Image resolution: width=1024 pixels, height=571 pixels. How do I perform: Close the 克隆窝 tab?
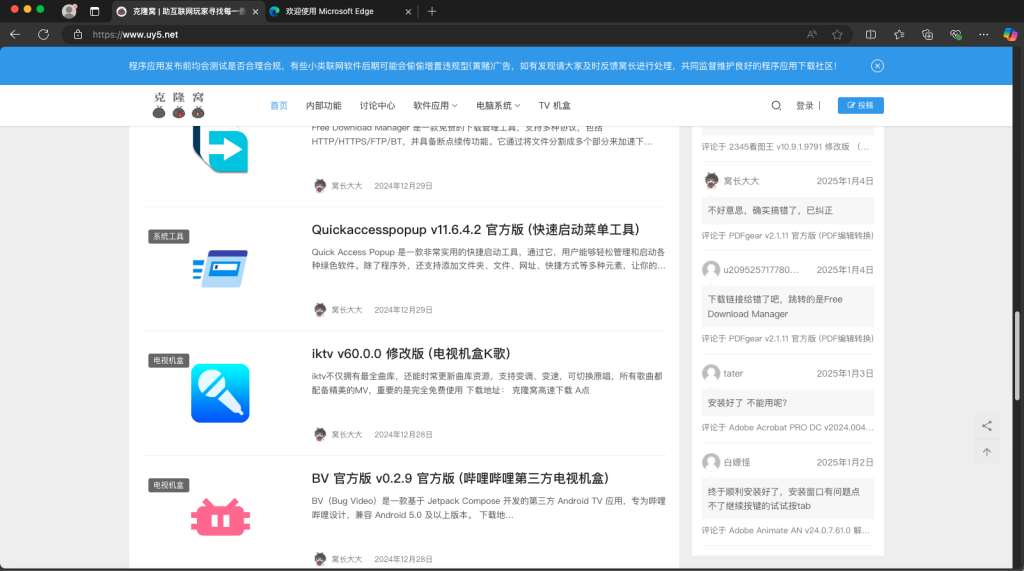tap(255, 11)
